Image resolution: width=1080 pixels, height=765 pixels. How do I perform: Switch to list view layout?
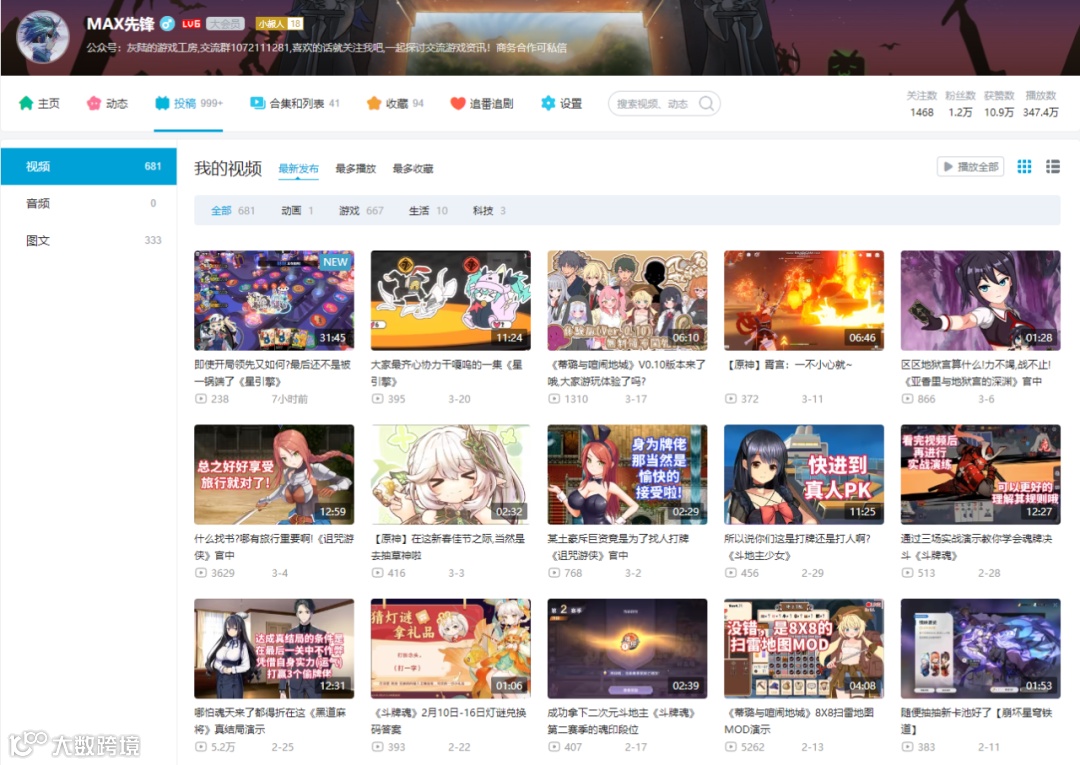point(1052,167)
